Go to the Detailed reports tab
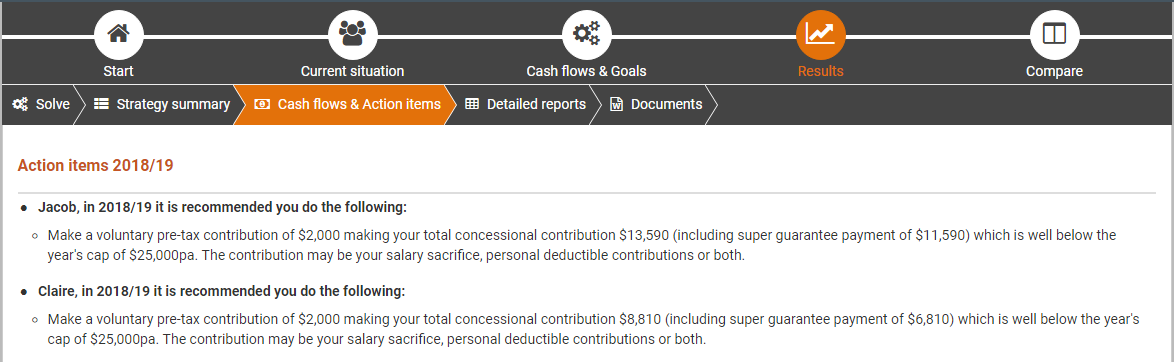Image resolution: width=1174 pixels, height=362 pixels. coord(526,104)
